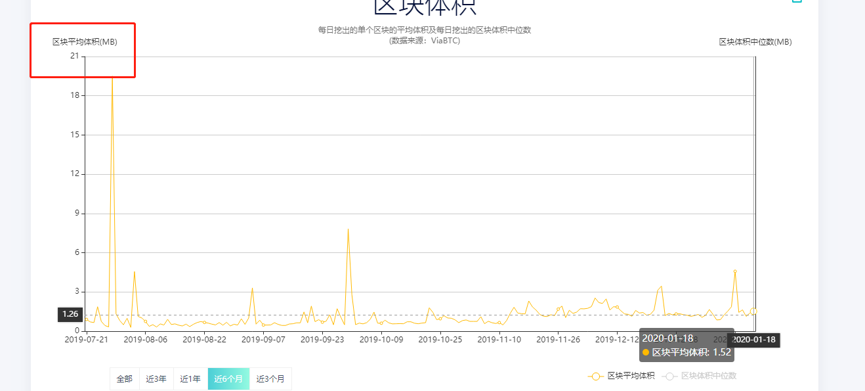Click the y-axis tick label 15
The width and height of the screenshot is (865, 391).
coord(74,135)
